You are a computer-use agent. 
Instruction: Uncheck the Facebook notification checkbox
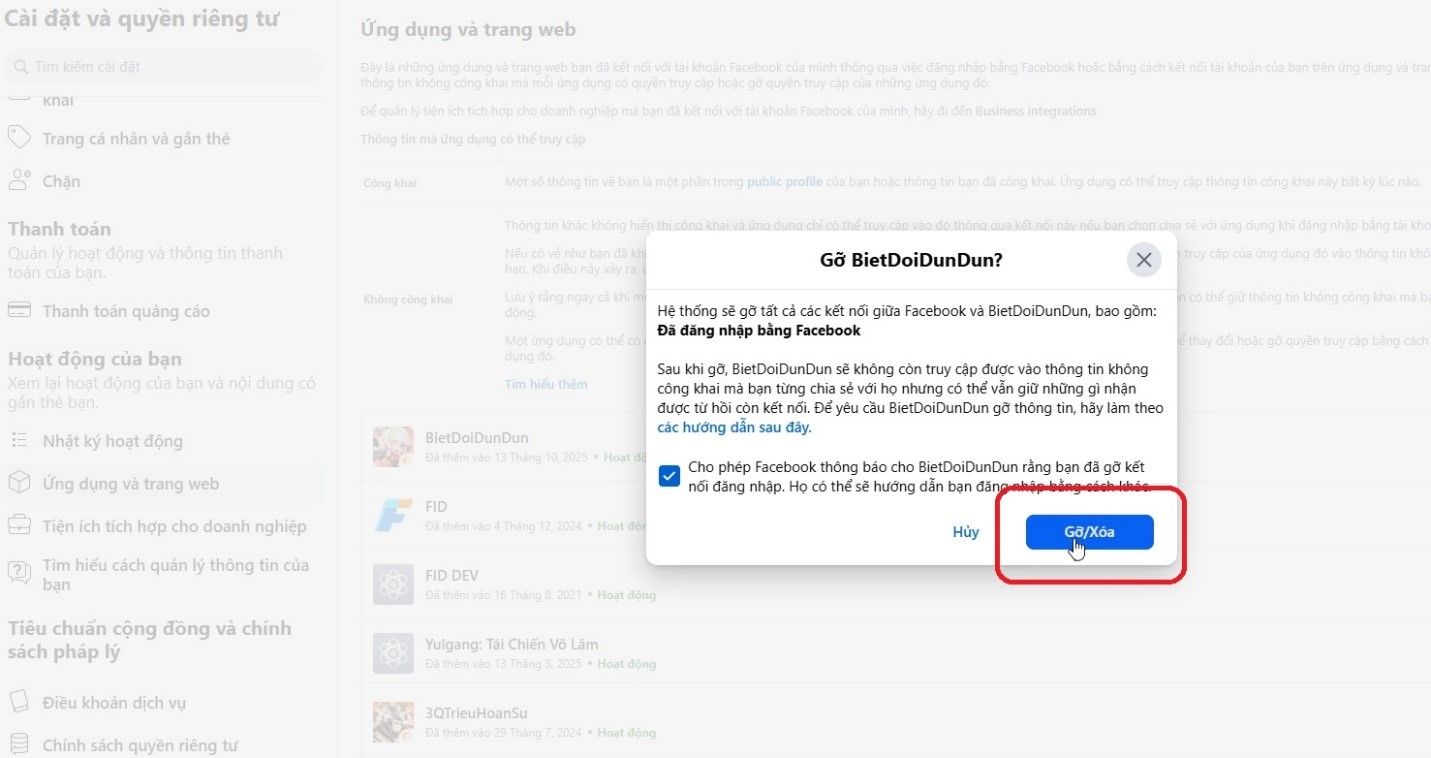click(x=669, y=476)
